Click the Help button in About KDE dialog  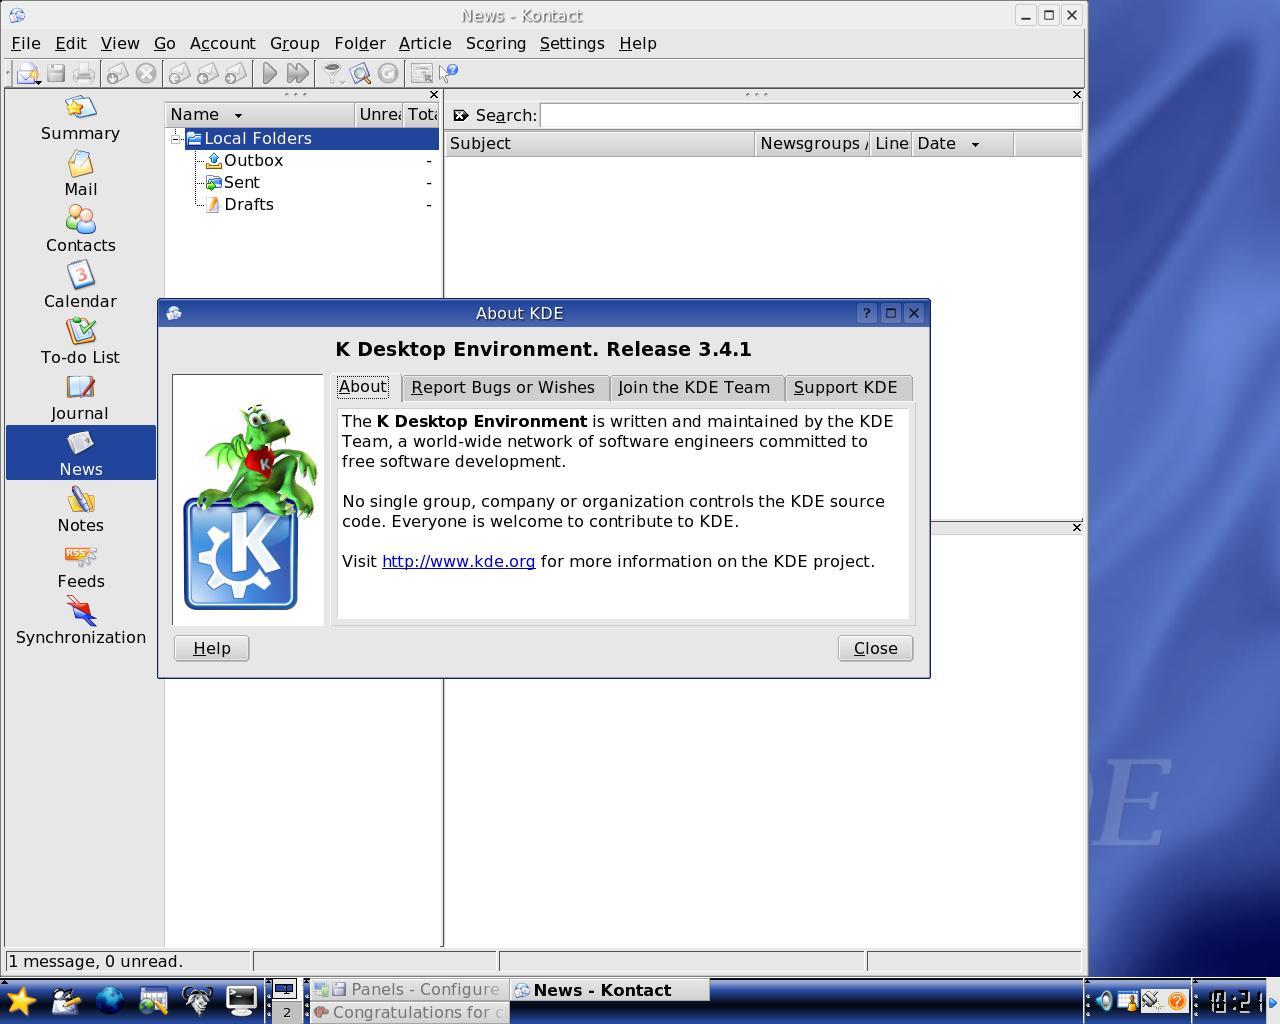pyautogui.click(x=211, y=648)
